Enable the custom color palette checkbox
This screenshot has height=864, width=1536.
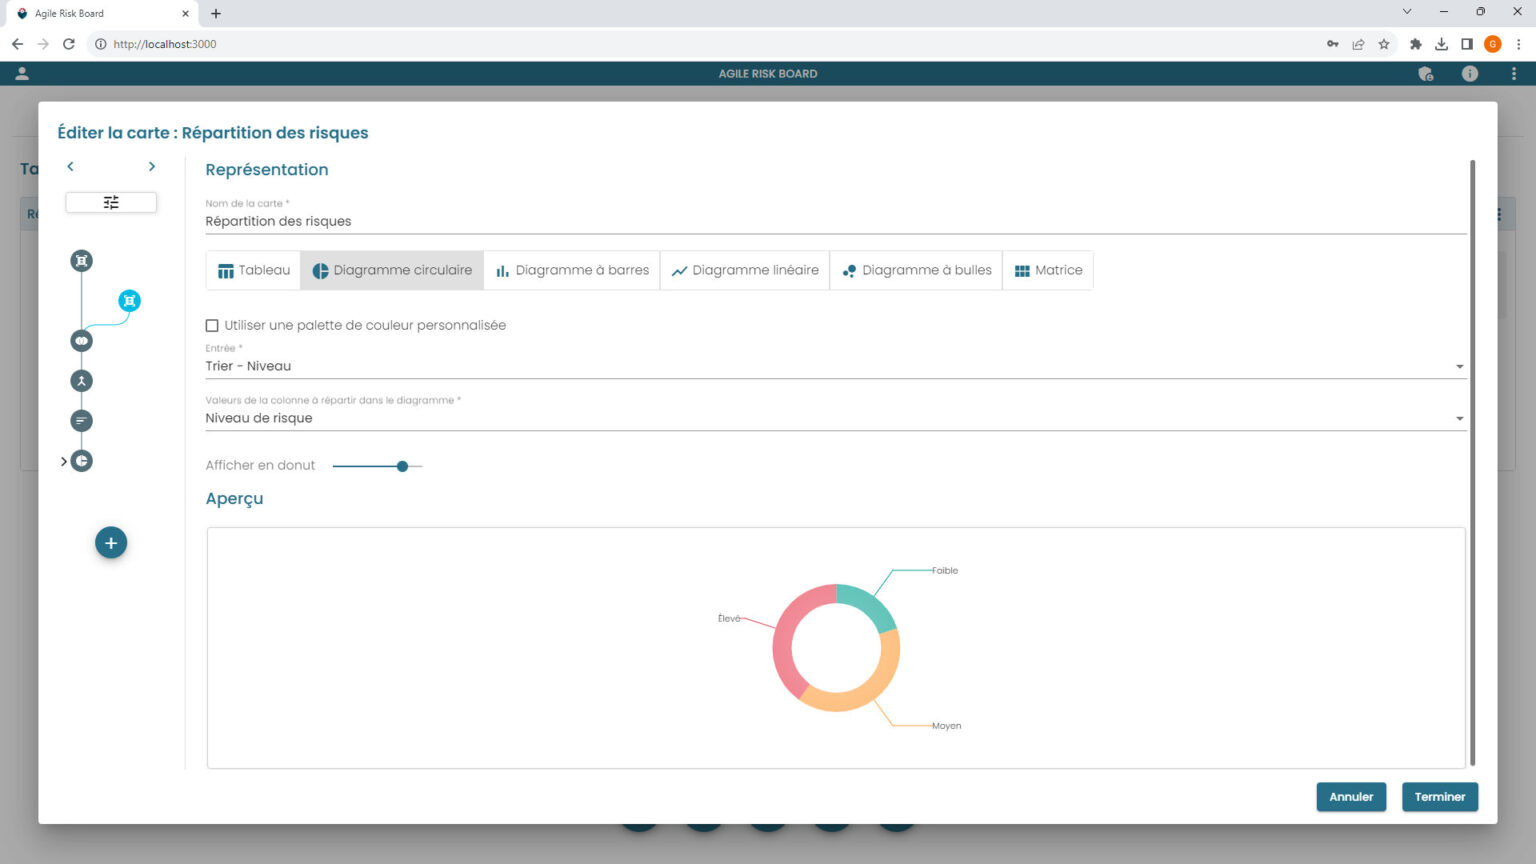pos(211,325)
